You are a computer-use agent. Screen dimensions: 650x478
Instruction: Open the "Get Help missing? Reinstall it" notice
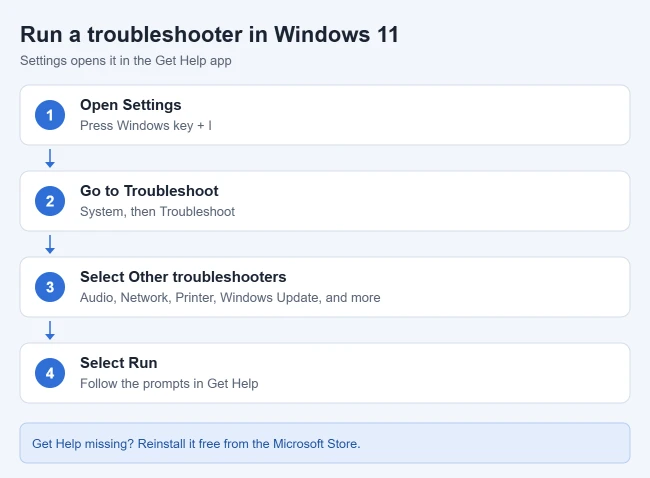pyautogui.click(x=325, y=443)
